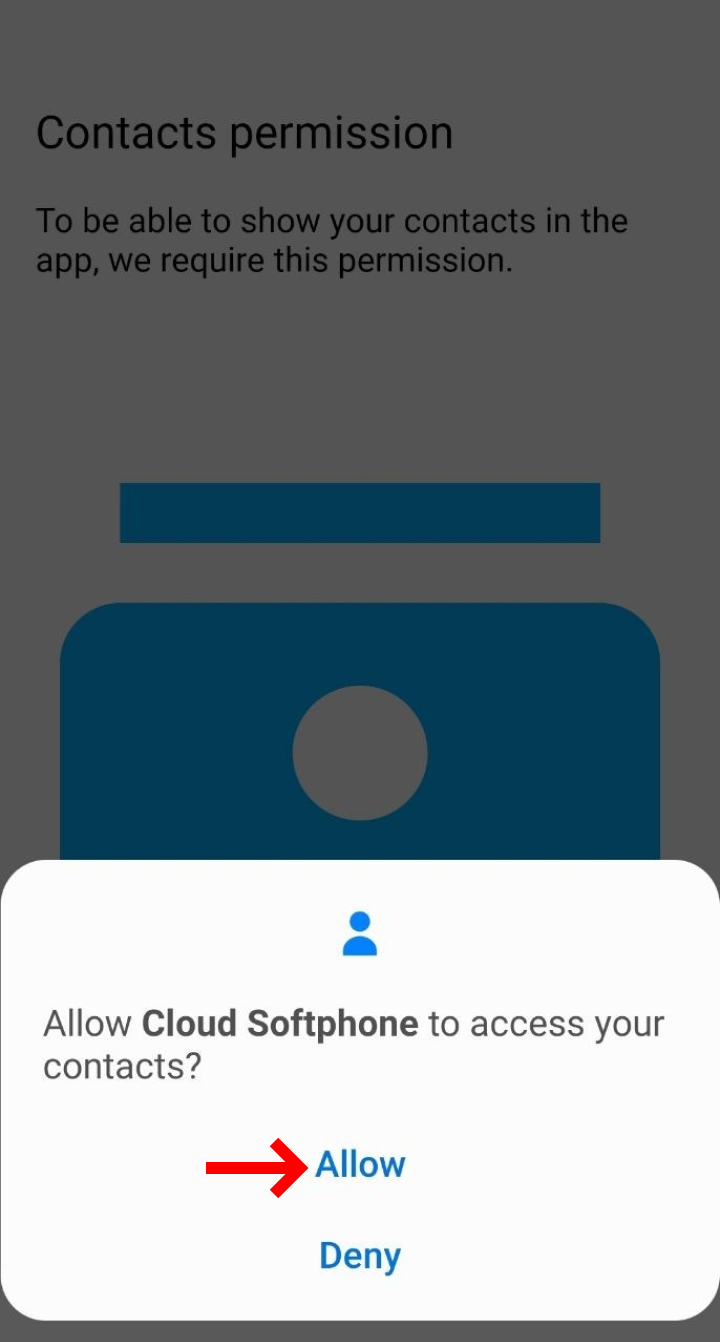The height and width of the screenshot is (1342, 720).
Task: Click the dark blue bar above the card
Action: [360, 513]
